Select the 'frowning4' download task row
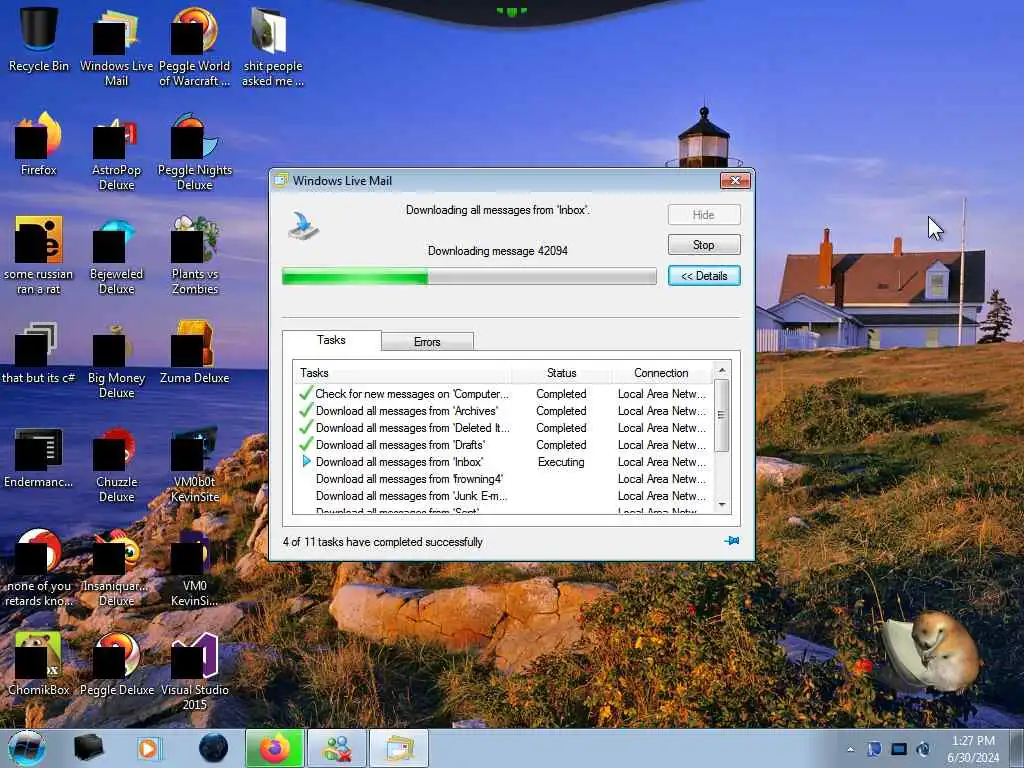This screenshot has width=1024, height=768. pos(503,479)
